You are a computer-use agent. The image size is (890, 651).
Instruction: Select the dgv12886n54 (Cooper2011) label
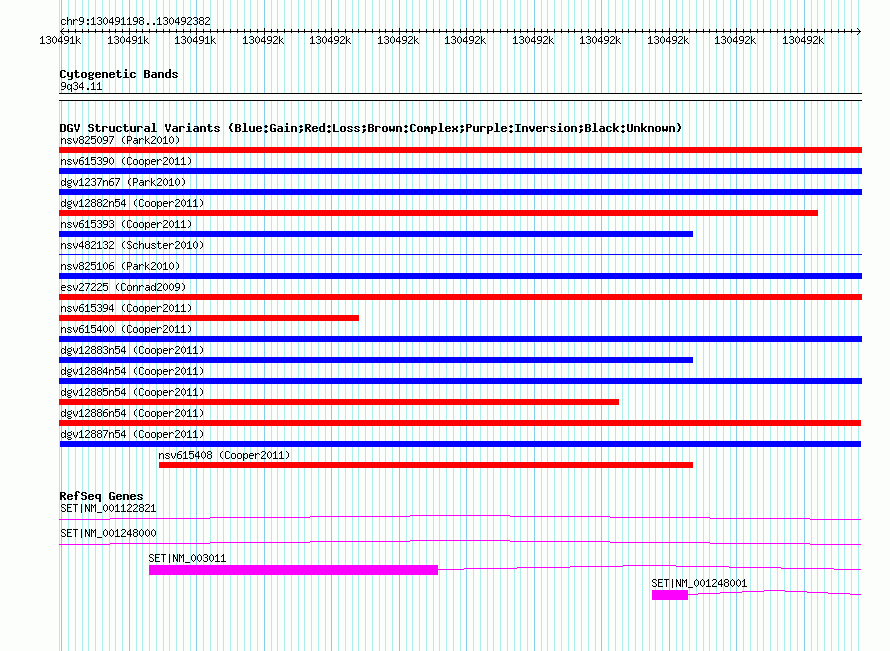tap(132, 413)
